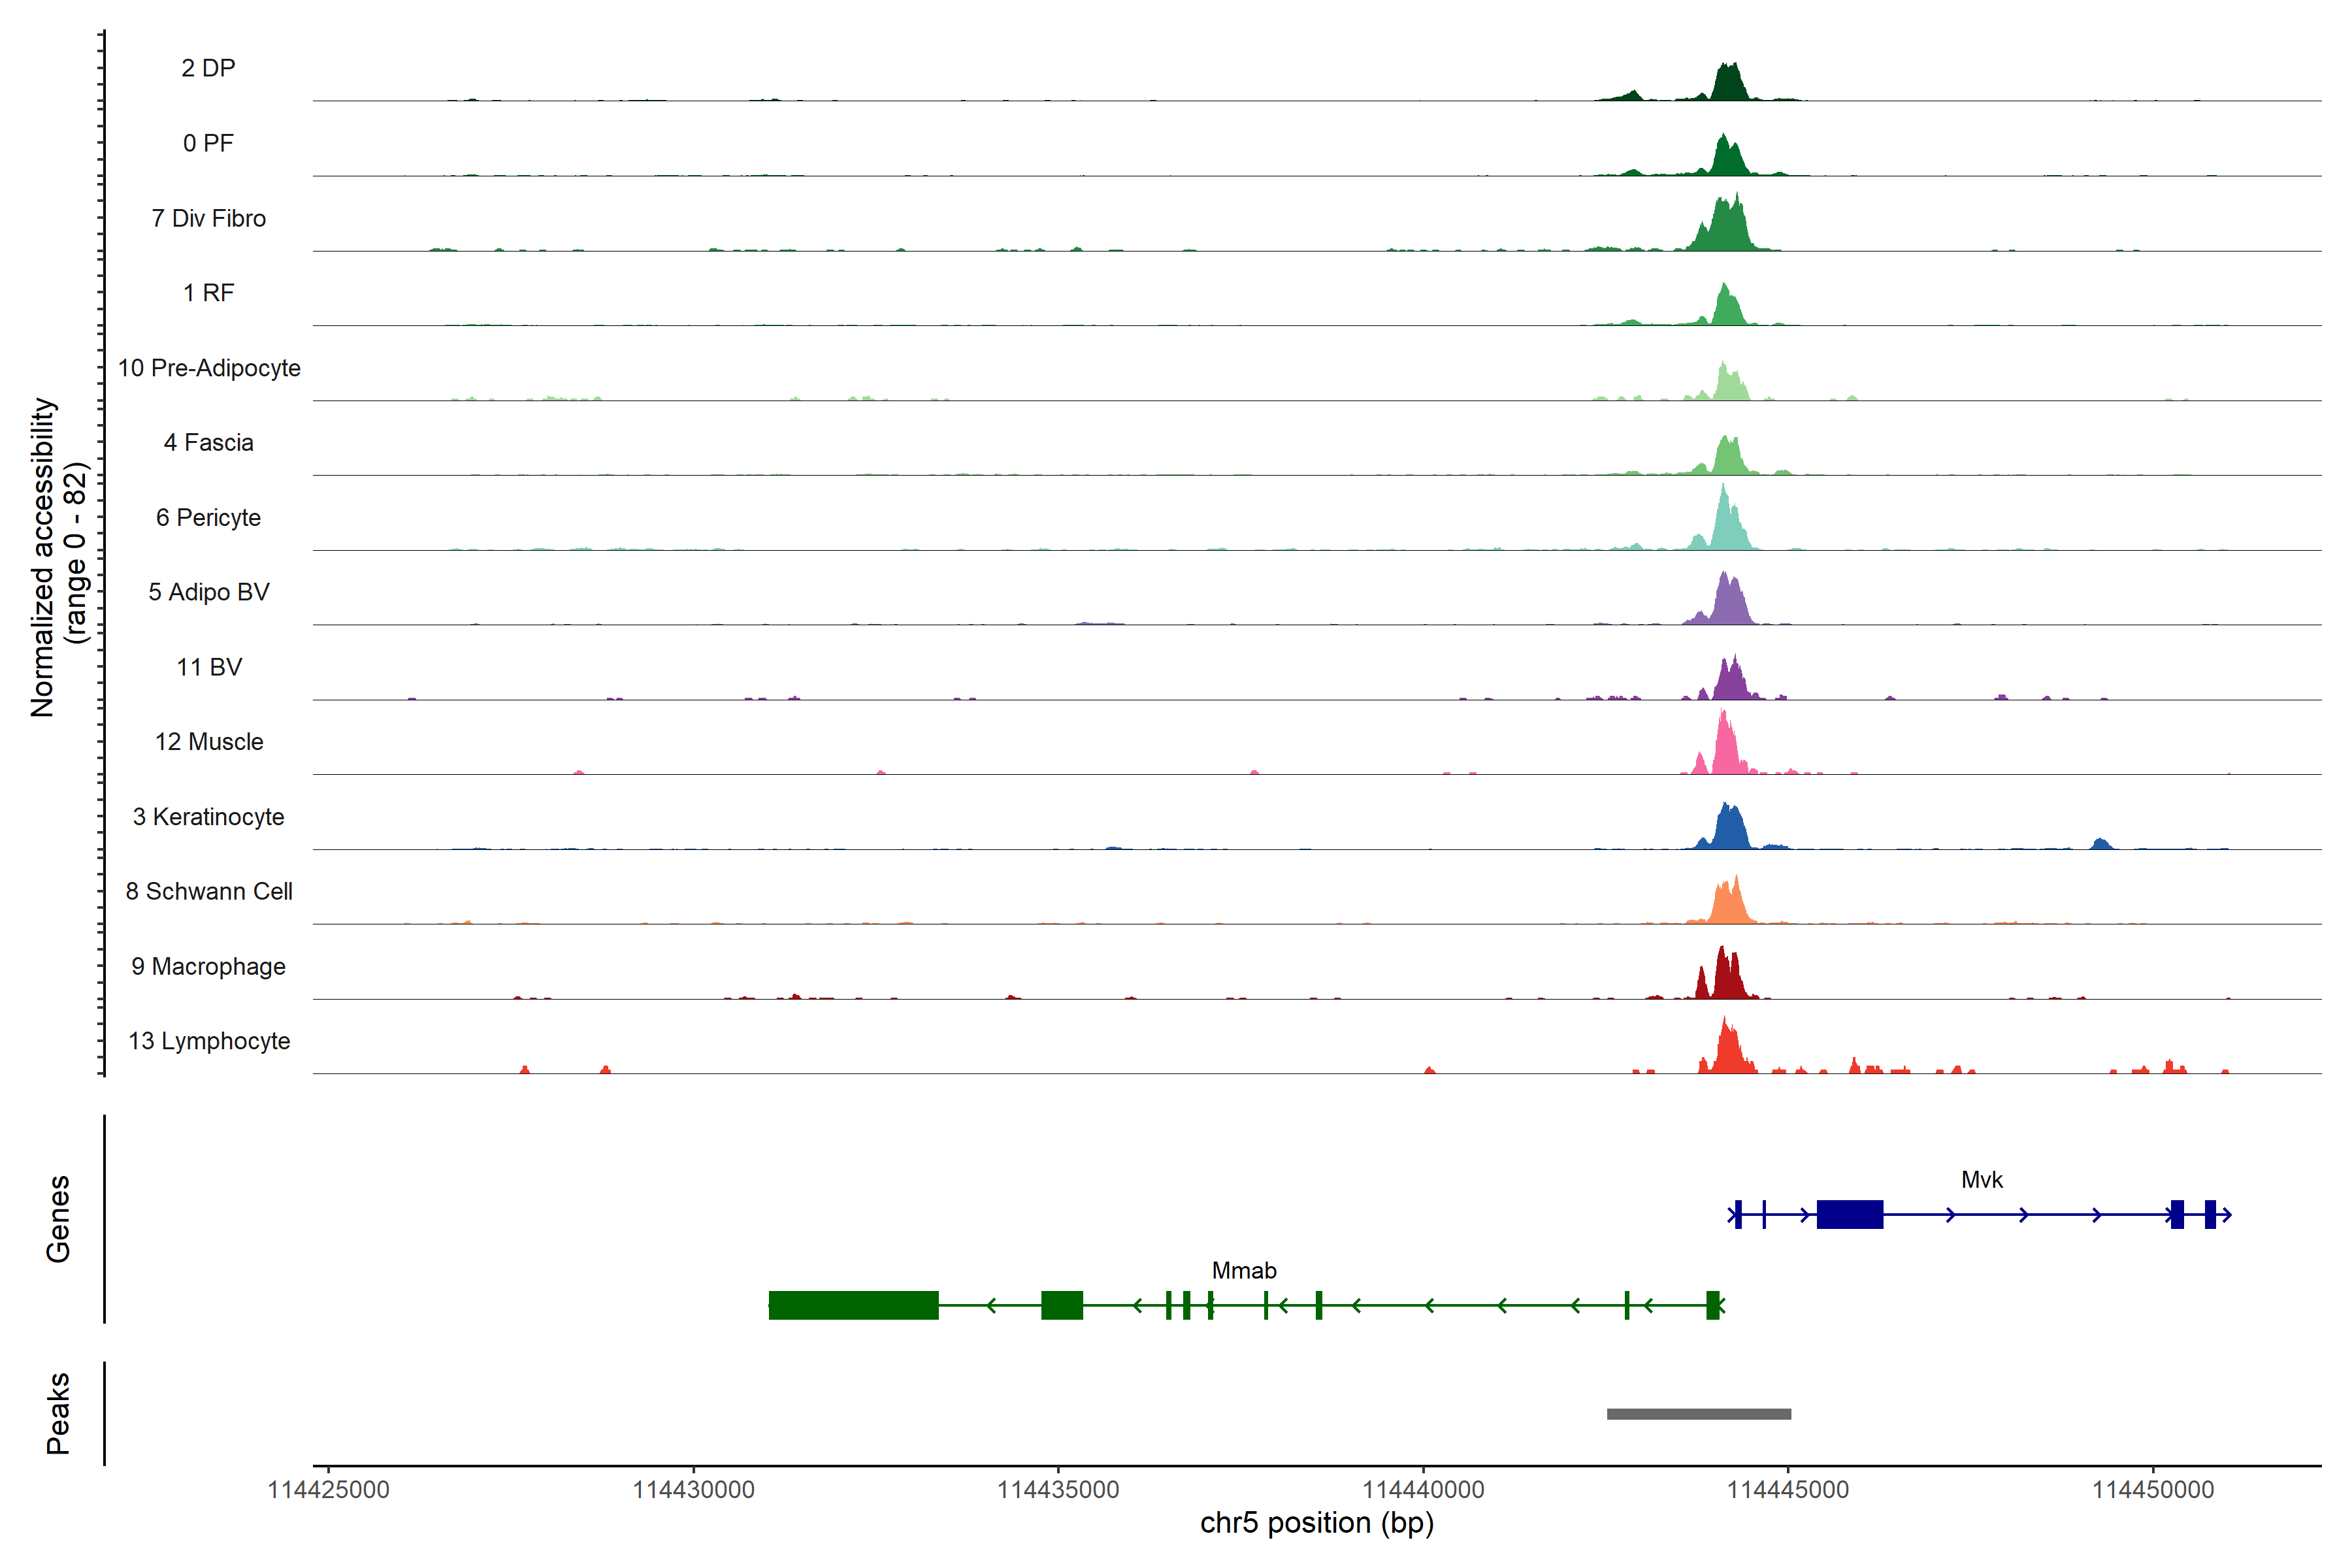Click the large green Mmab exon block

point(853,1305)
